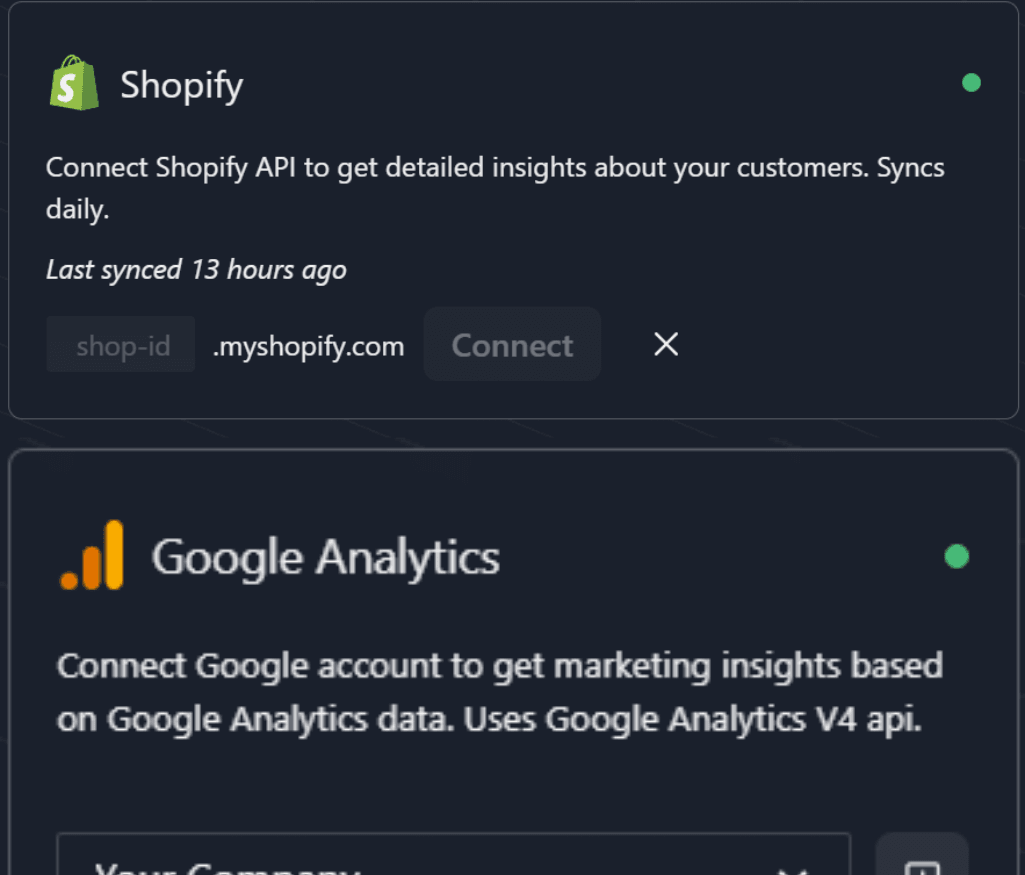
Task: Click the green status dot on Google Analytics card
Action: pyautogui.click(x=956, y=557)
